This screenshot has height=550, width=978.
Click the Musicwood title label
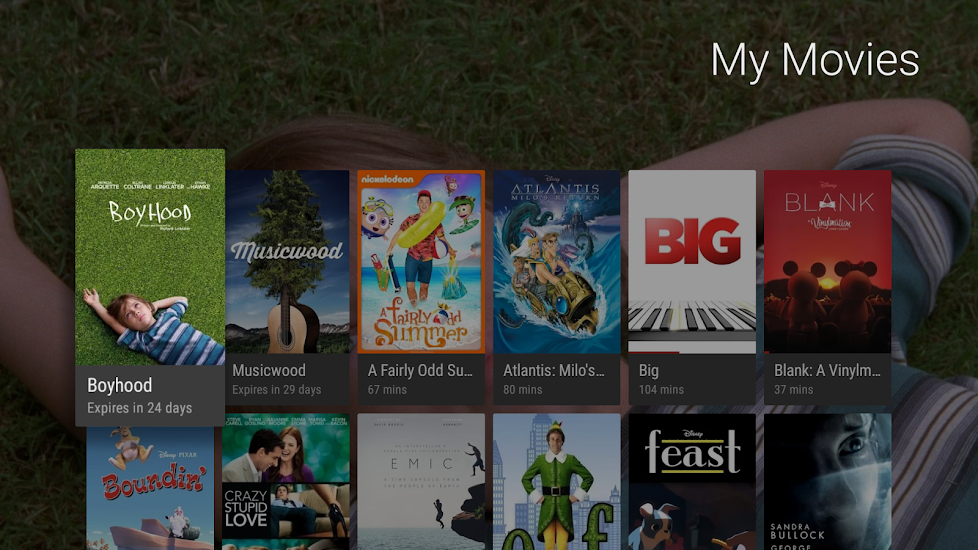(x=269, y=371)
